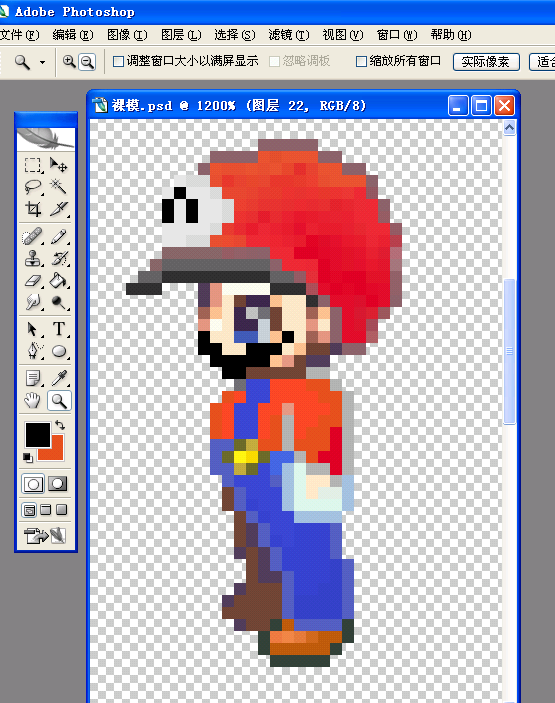Click the black foreground color swatch
555x703 pixels.
[x=38, y=435]
